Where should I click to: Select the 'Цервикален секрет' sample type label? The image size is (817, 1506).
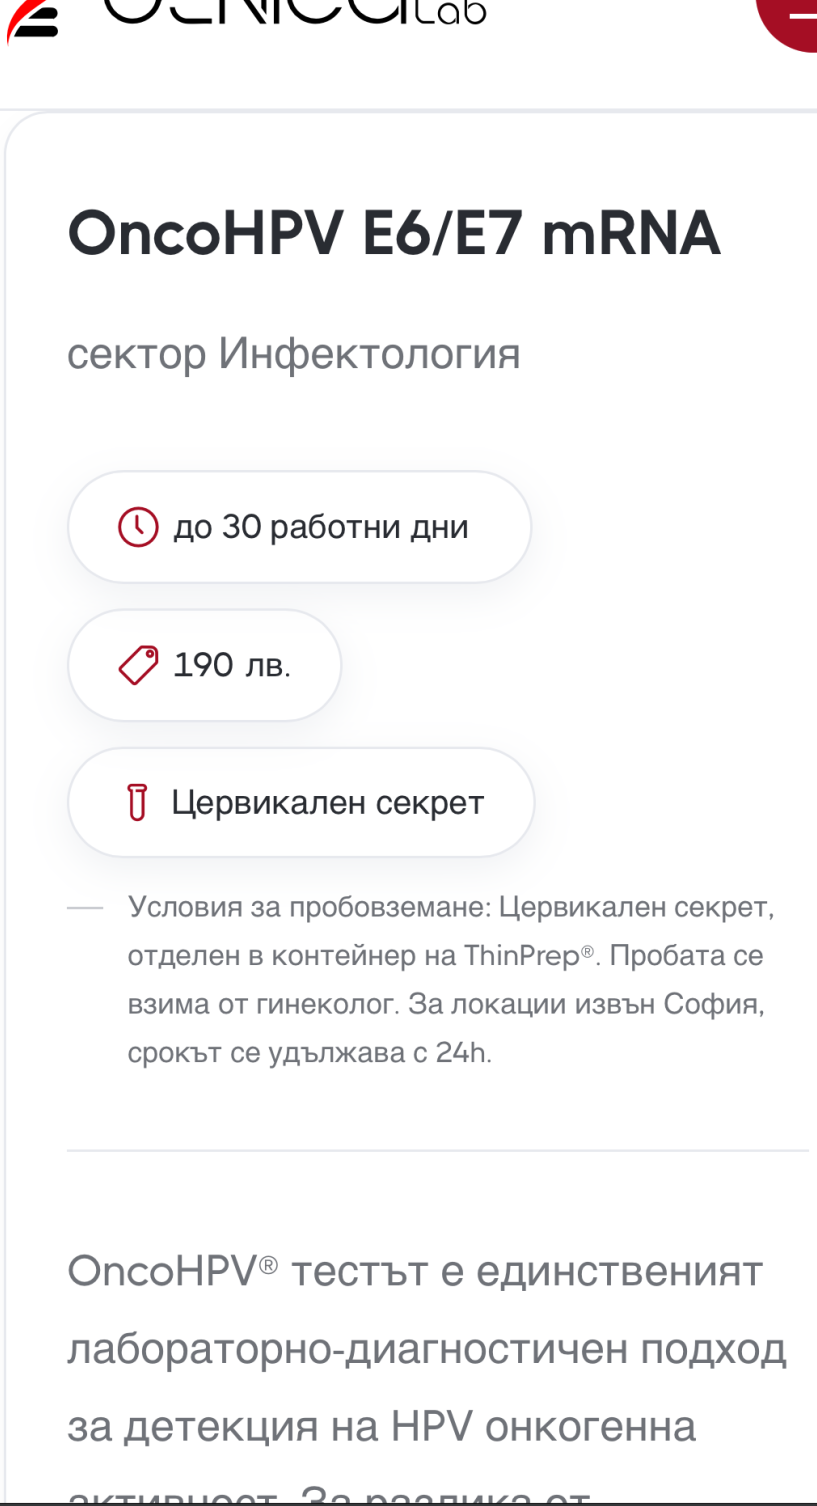pyautogui.click(x=328, y=802)
